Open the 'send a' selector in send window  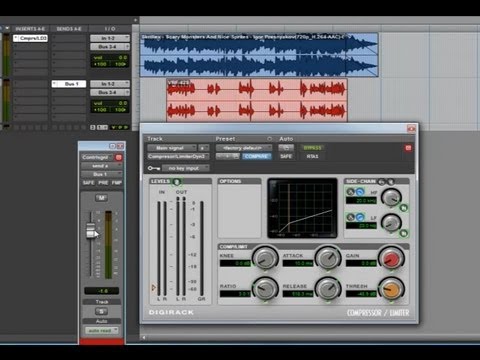(x=101, y=166)
